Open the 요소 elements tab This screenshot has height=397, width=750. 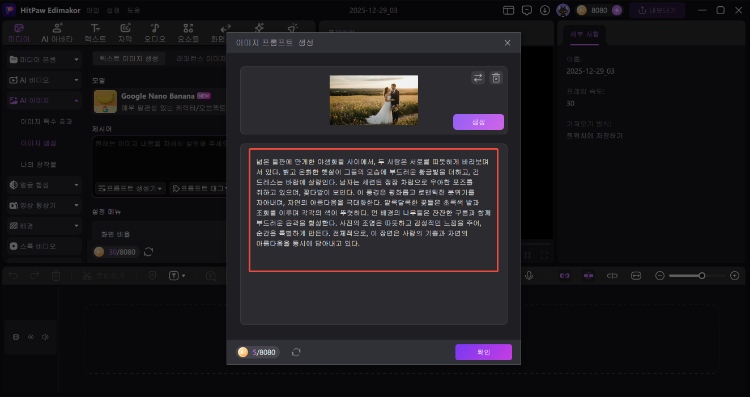click(x=188, y=33)
